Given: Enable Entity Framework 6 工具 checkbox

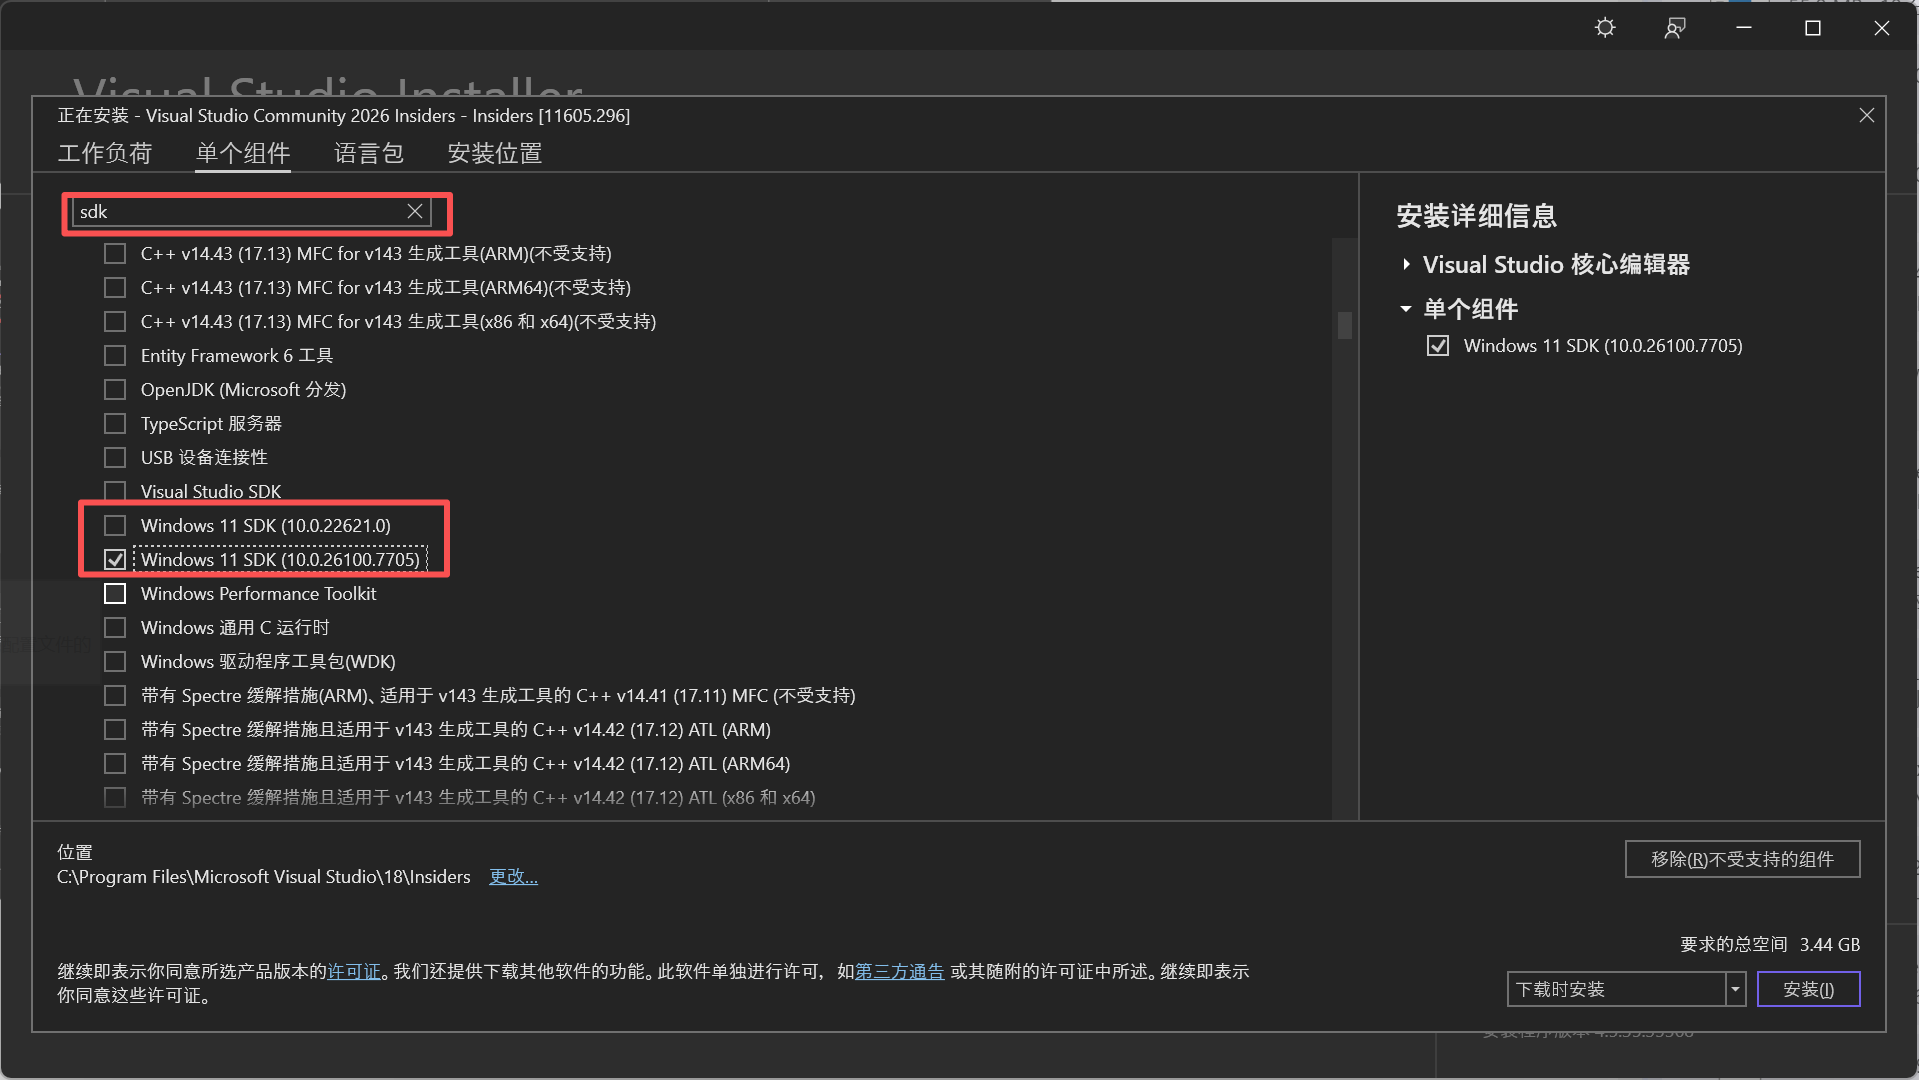Looking at the screenshot, I should [115, 356].
